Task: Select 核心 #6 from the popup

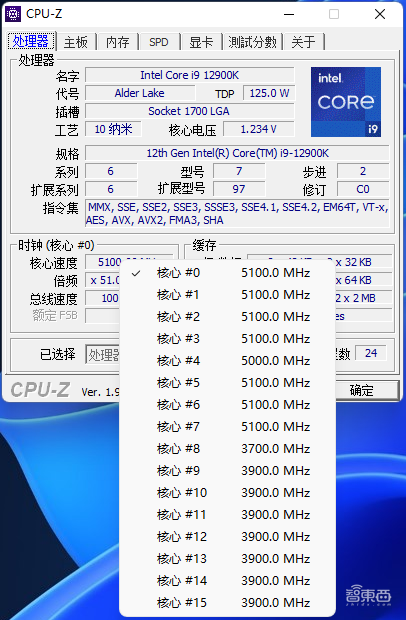Action: [x=227, y=405]
